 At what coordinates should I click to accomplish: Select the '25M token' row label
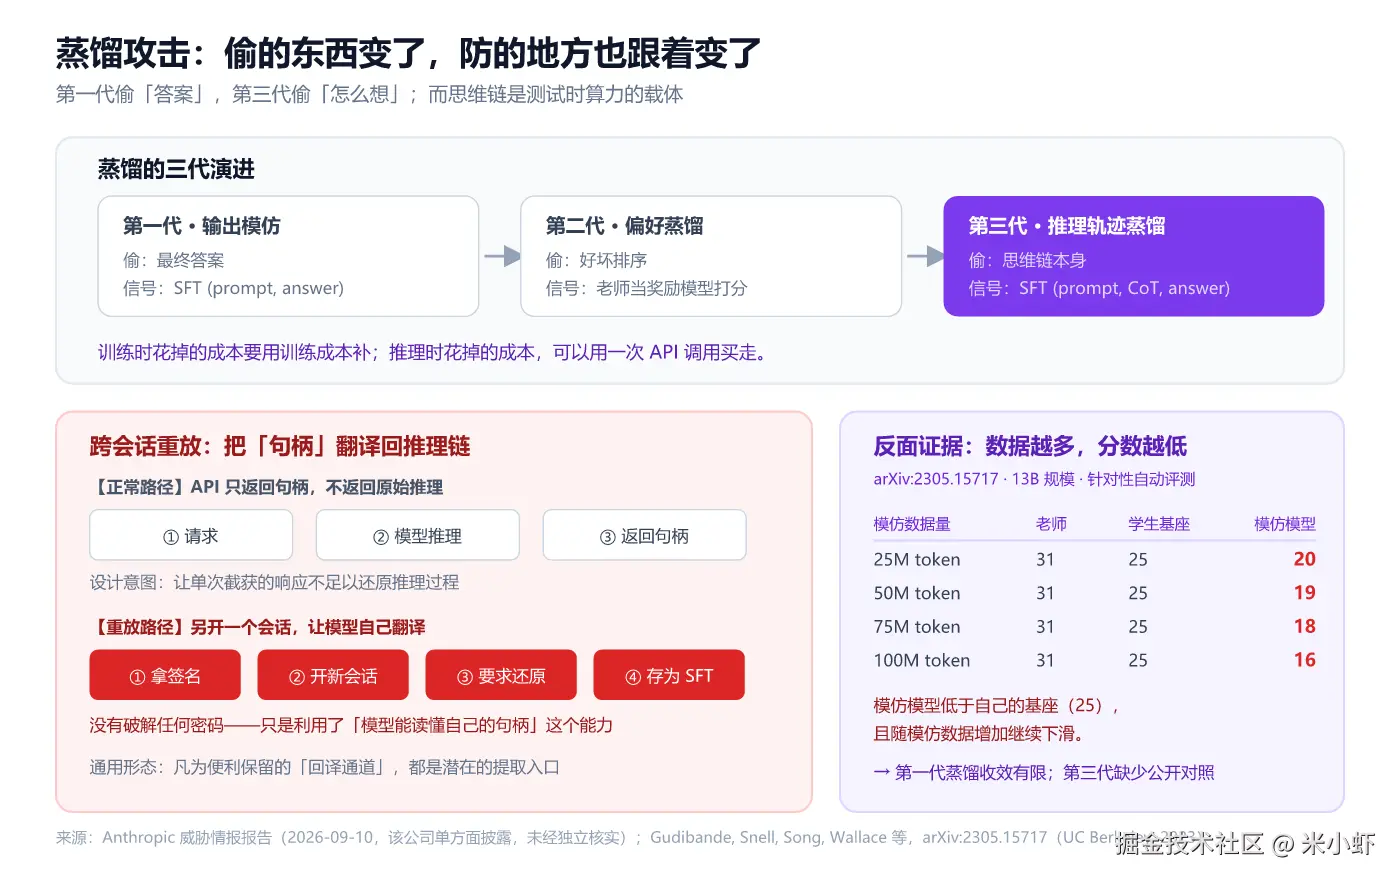(917, 559)
